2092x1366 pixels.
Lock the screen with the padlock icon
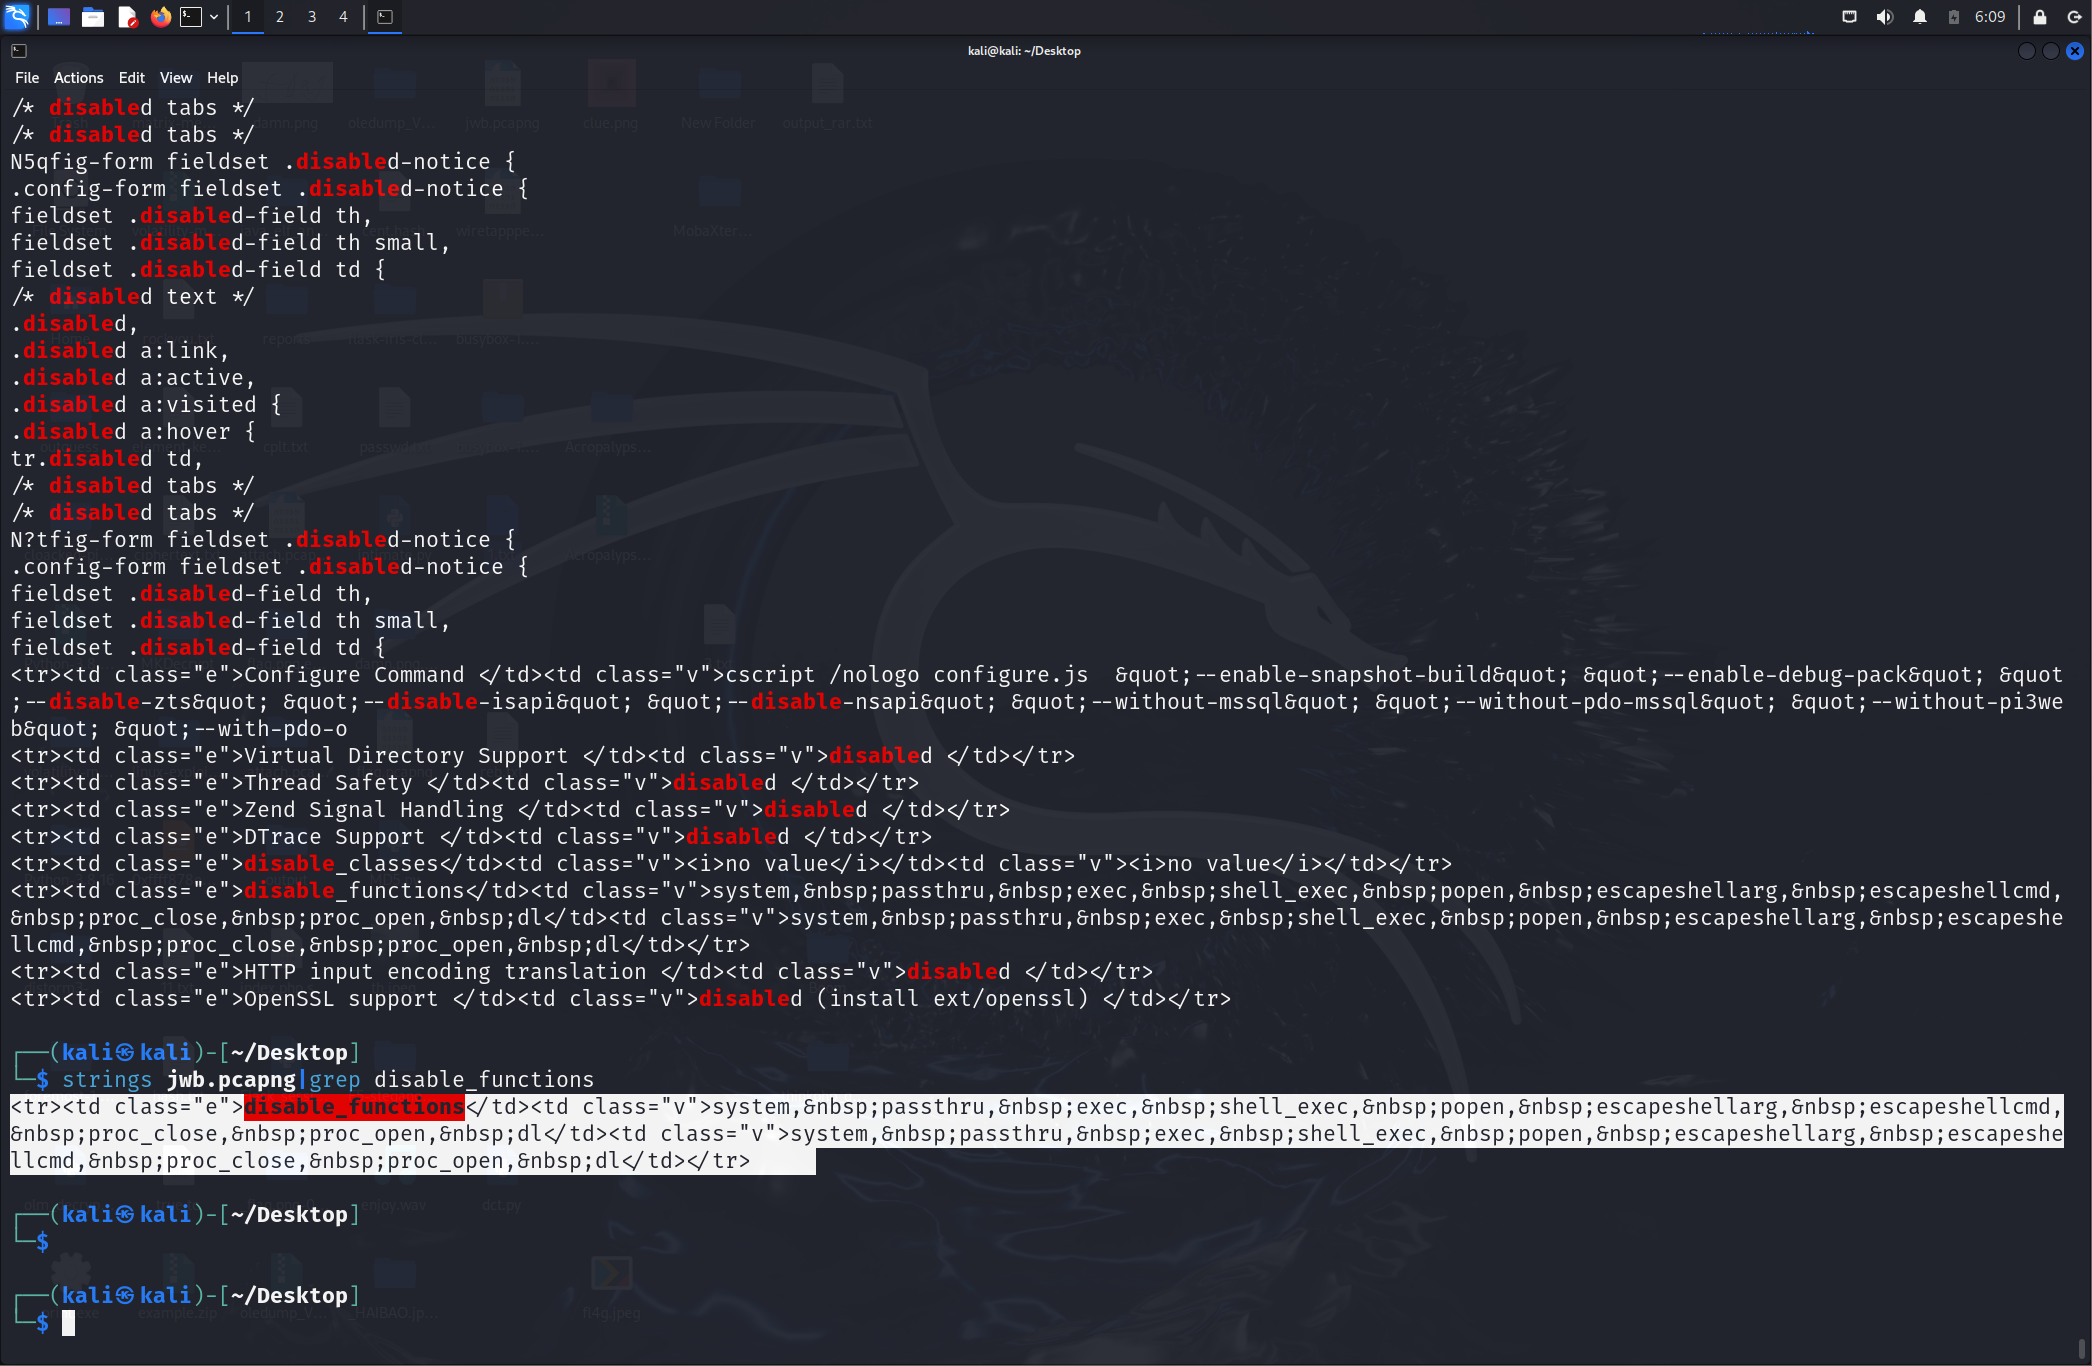[2040, 17]
